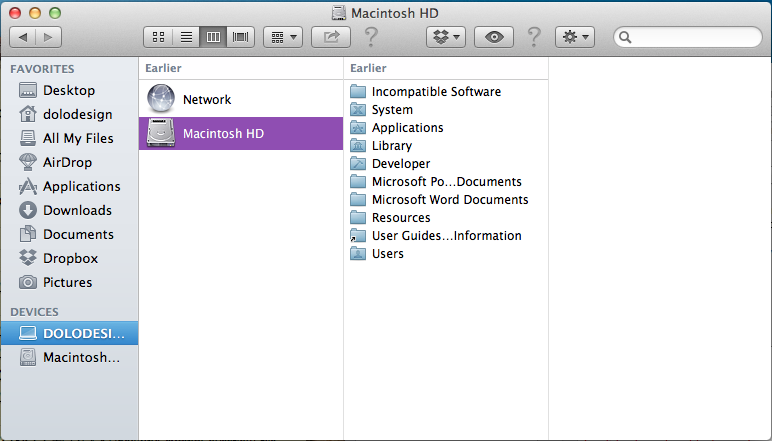
Task: Open Desktop in Favorites sidebar
Action: 69,91
